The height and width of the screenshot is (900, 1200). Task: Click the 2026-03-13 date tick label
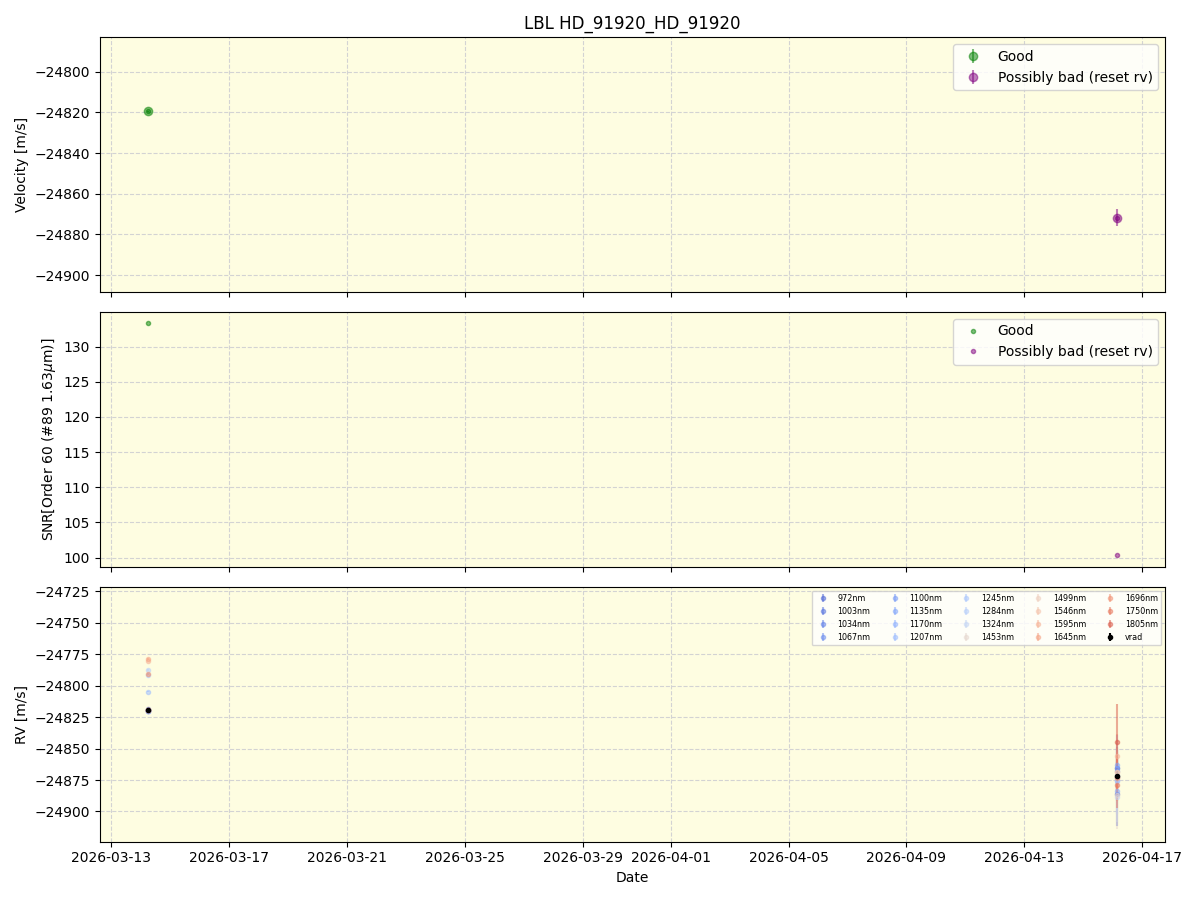[x=111, y=857]
